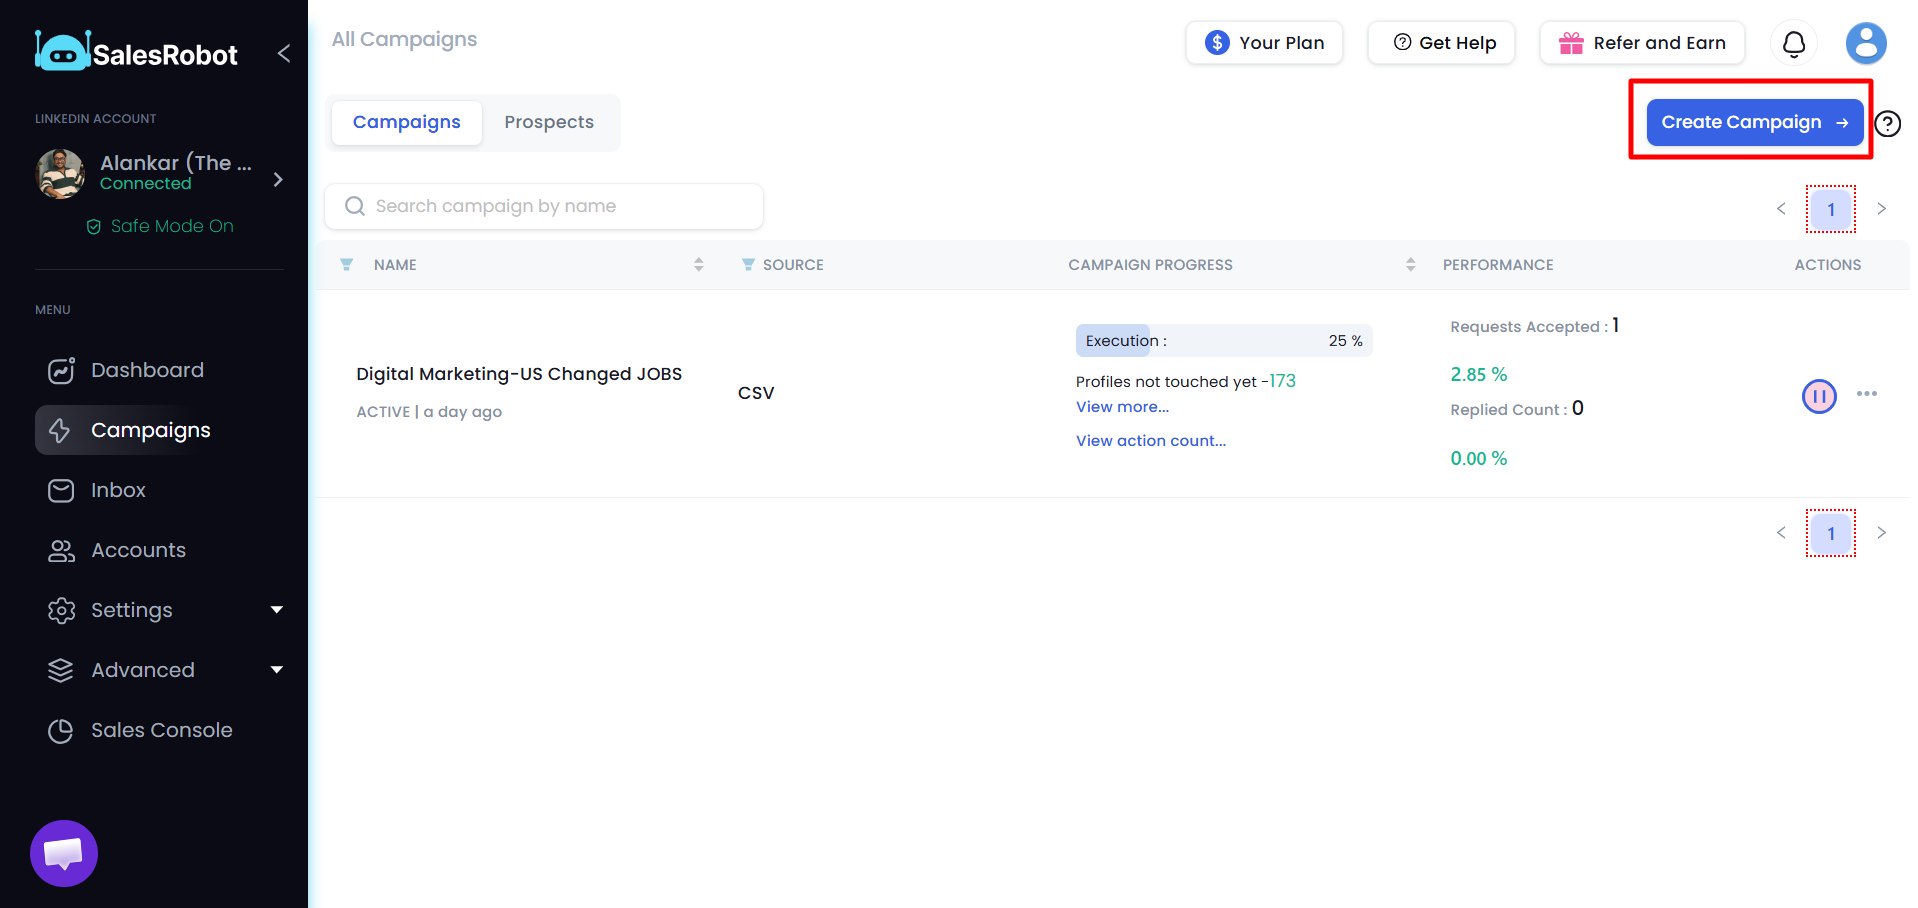Sort campaigns by Name column

[x=698, y=264]
